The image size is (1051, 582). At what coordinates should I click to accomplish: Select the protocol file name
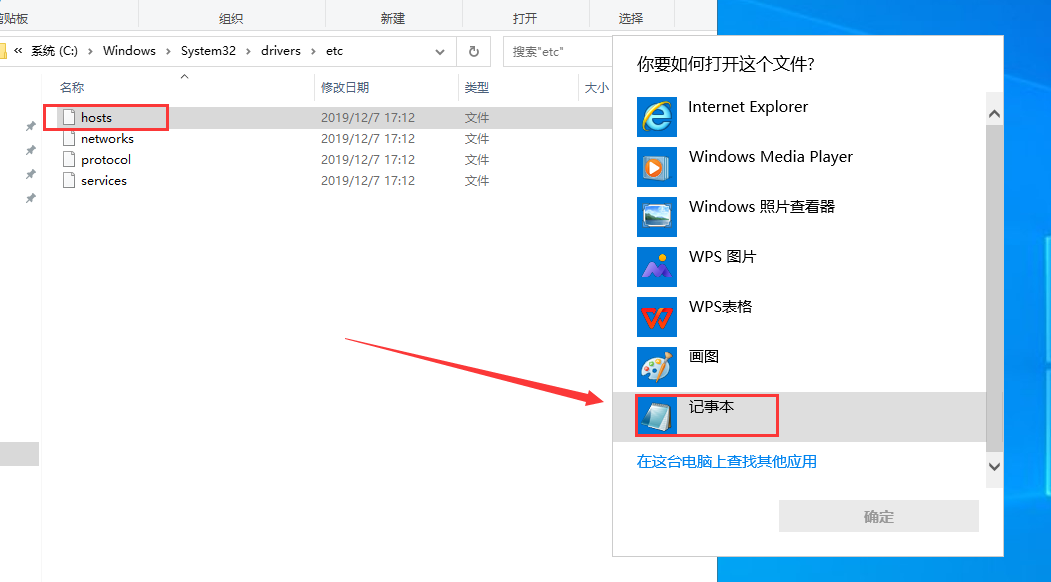106,160
